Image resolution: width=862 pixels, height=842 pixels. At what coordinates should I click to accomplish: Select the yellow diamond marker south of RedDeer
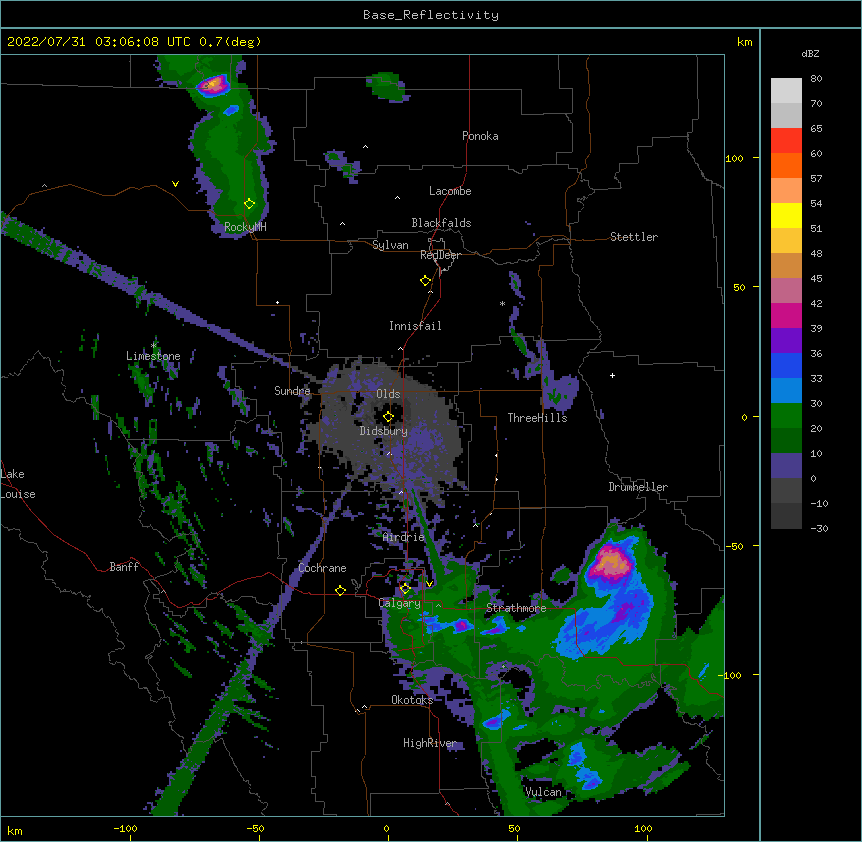[x=426, y=281]
